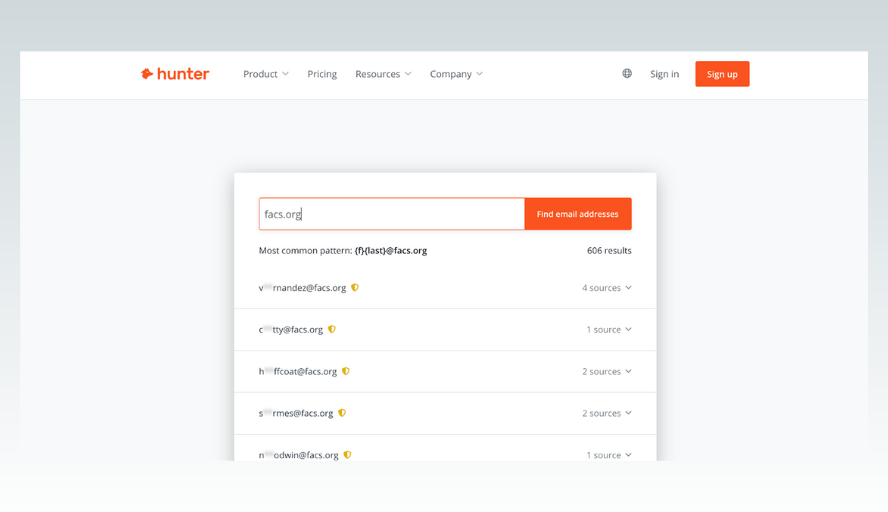Open the language globe selector
Viewport: 888px width, 512px height.
[x=627, y=74]
